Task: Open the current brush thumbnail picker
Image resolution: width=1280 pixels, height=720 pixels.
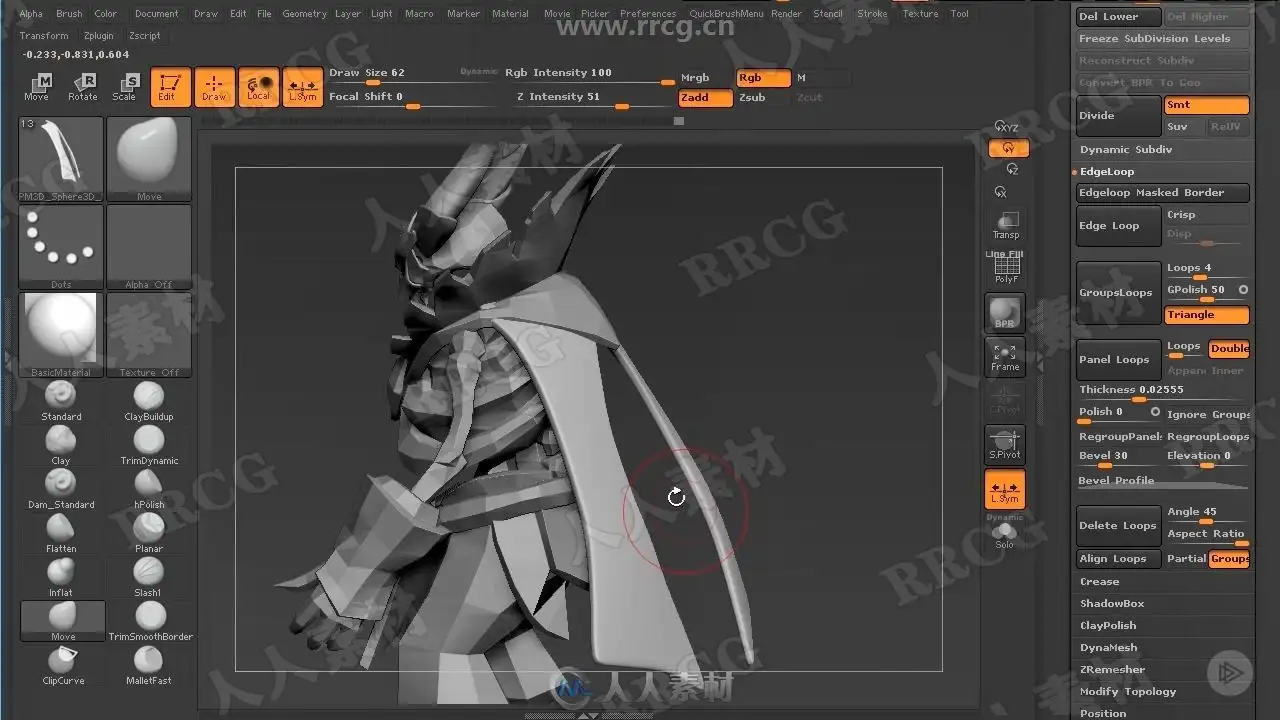Action: 61,159
